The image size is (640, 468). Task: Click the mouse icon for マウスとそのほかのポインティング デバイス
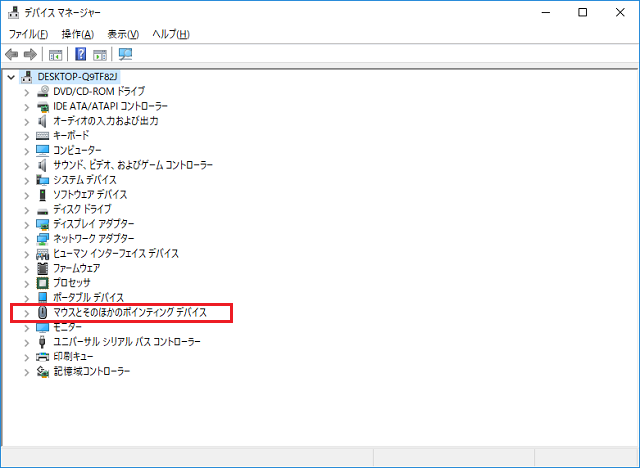click(x=42, y=313)
